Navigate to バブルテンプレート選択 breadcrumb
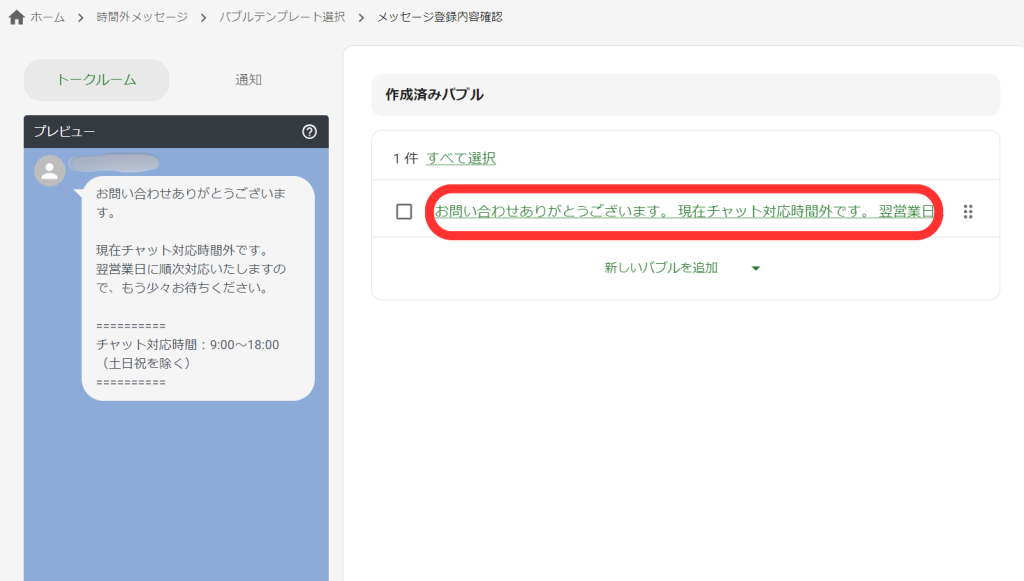The image size is (1024, 581). click(x=282, y=17)
